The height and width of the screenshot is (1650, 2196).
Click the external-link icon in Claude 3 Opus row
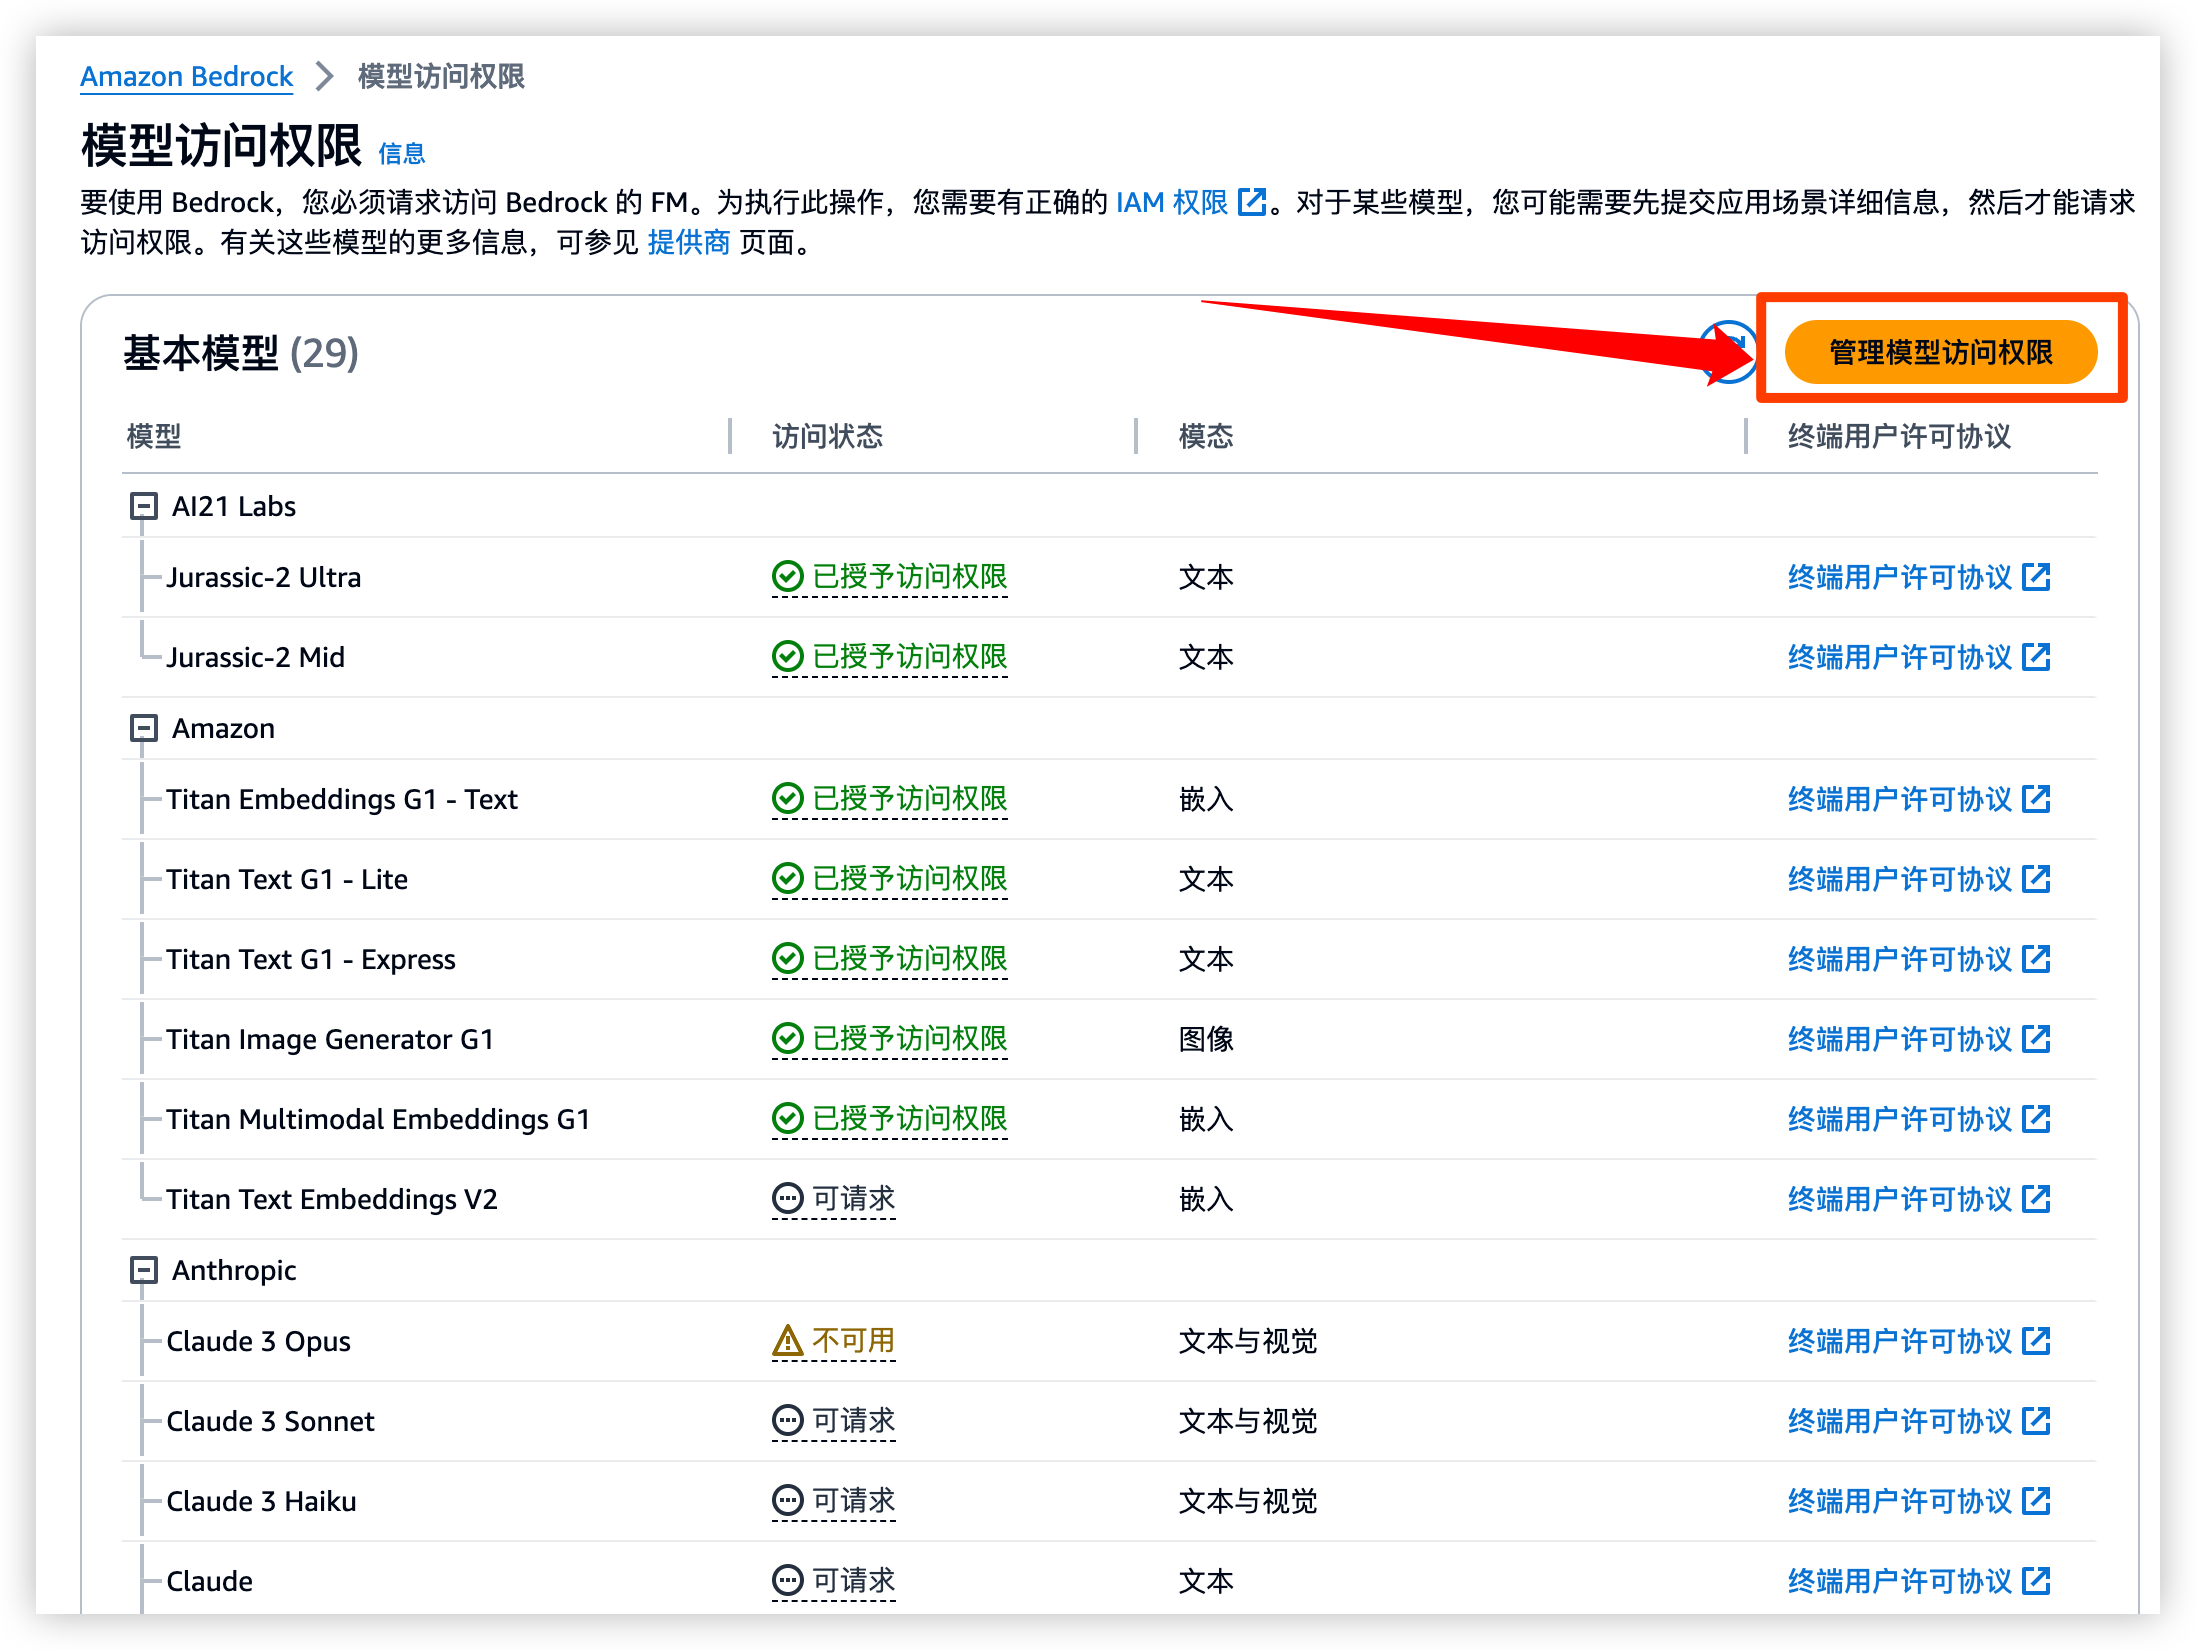point(2036,1341)
